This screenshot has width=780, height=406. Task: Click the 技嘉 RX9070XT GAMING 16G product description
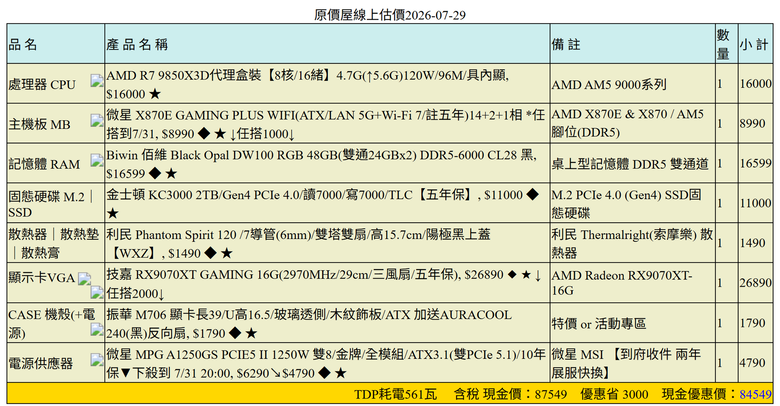[324, 284]
